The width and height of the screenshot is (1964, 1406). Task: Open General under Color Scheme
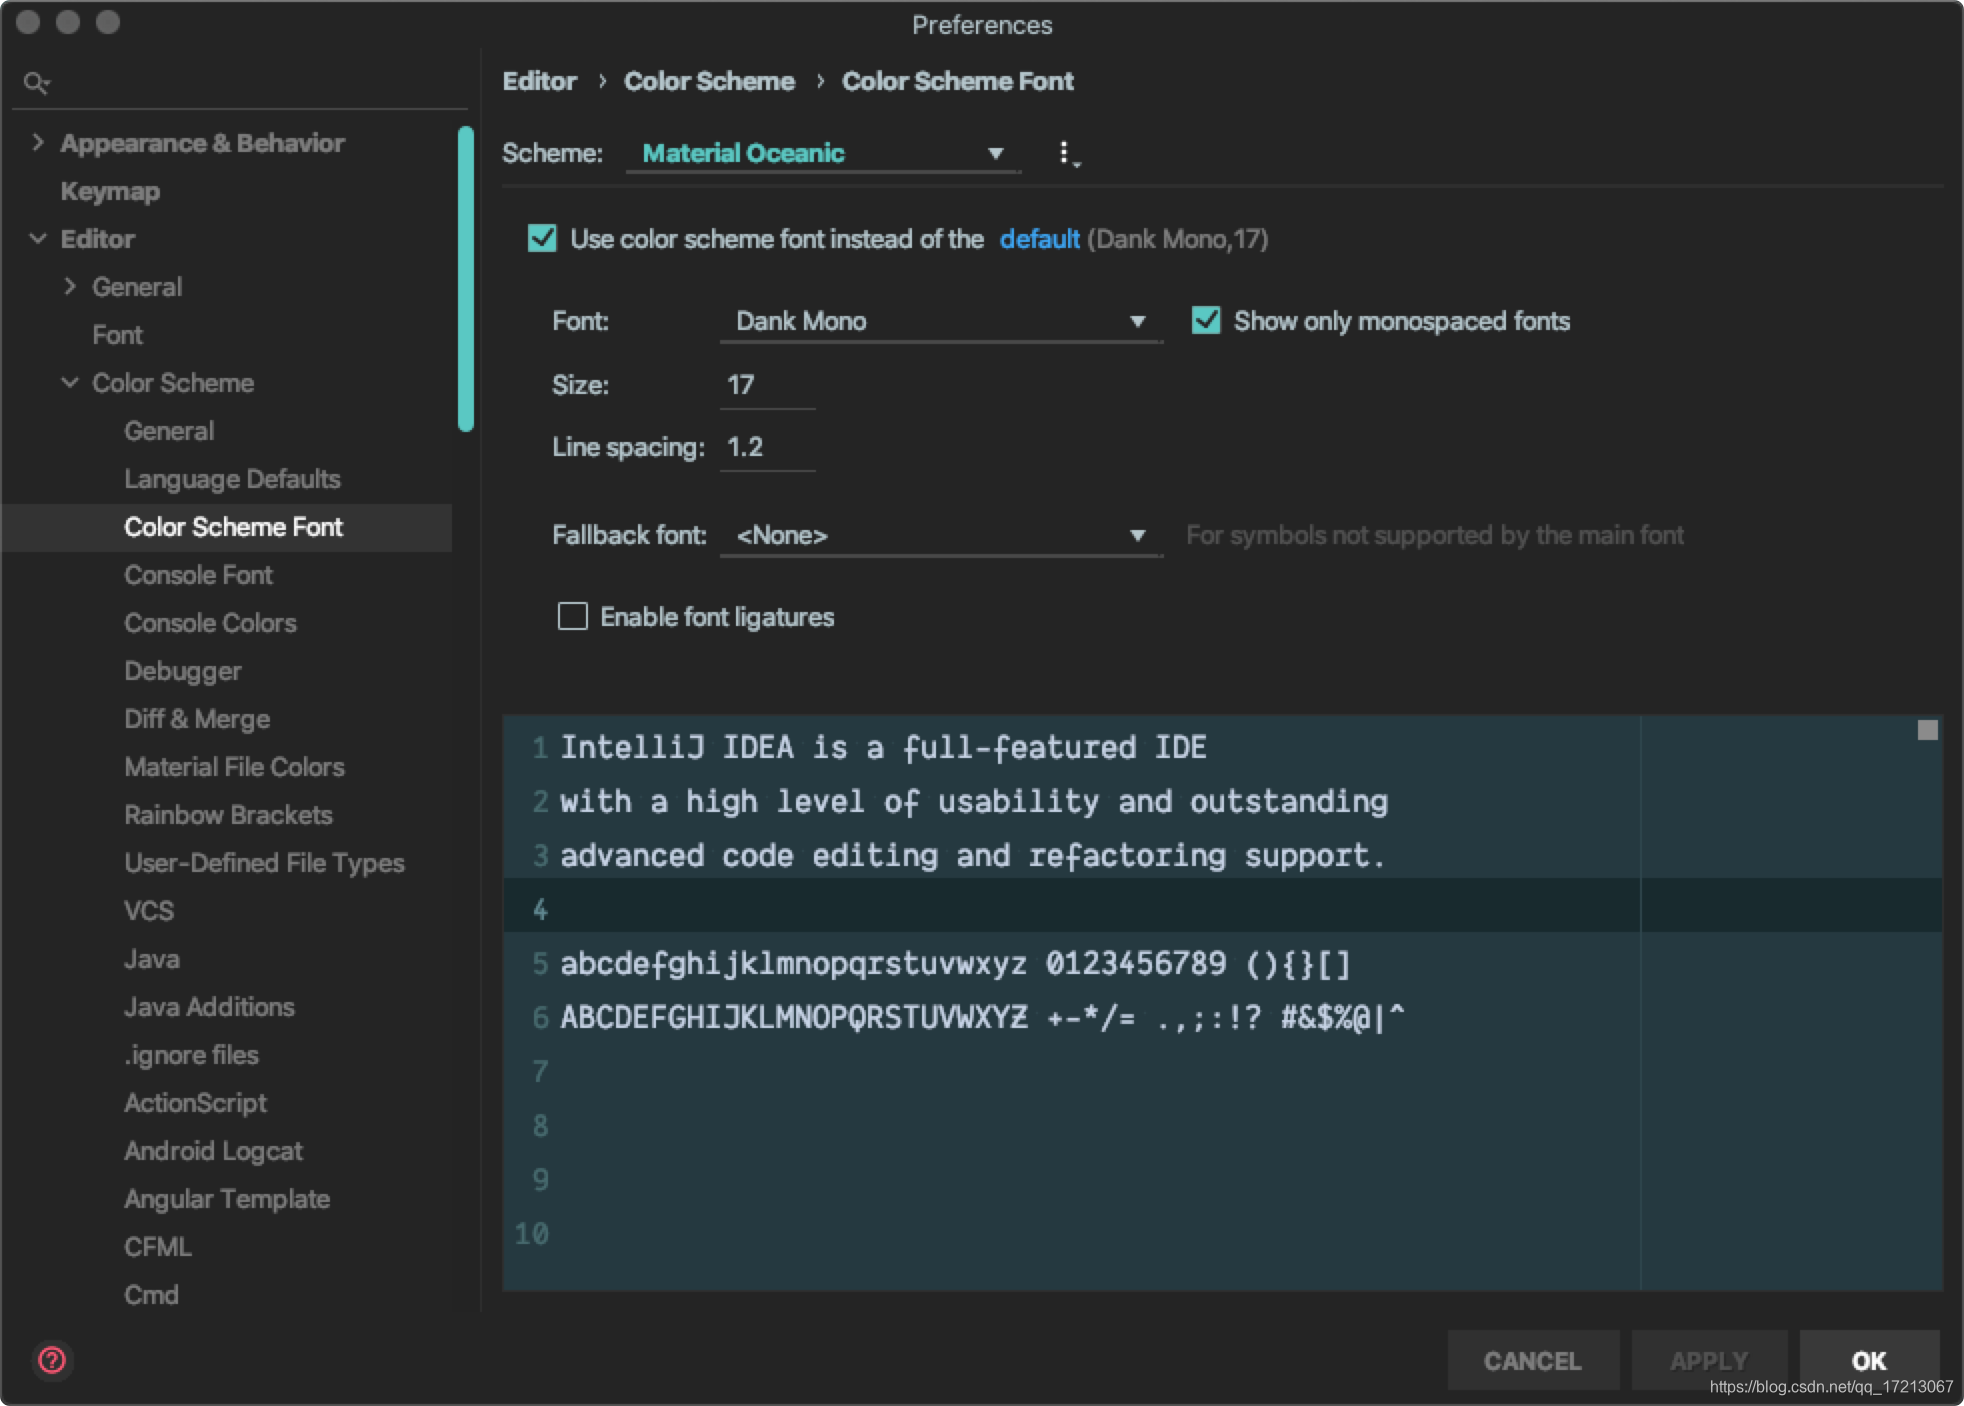coord(169,431)
